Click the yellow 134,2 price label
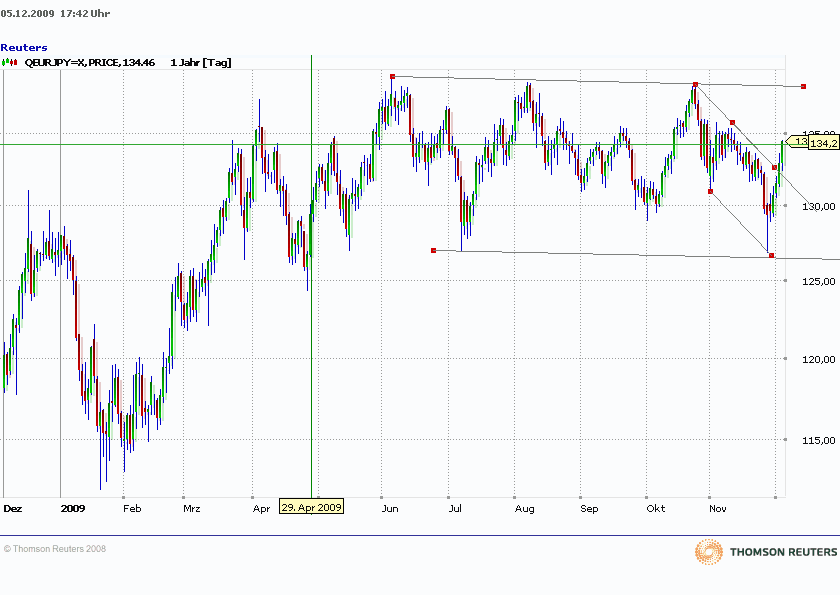The image size is (840, 595). pyautogui.click(x=823, y=143)
